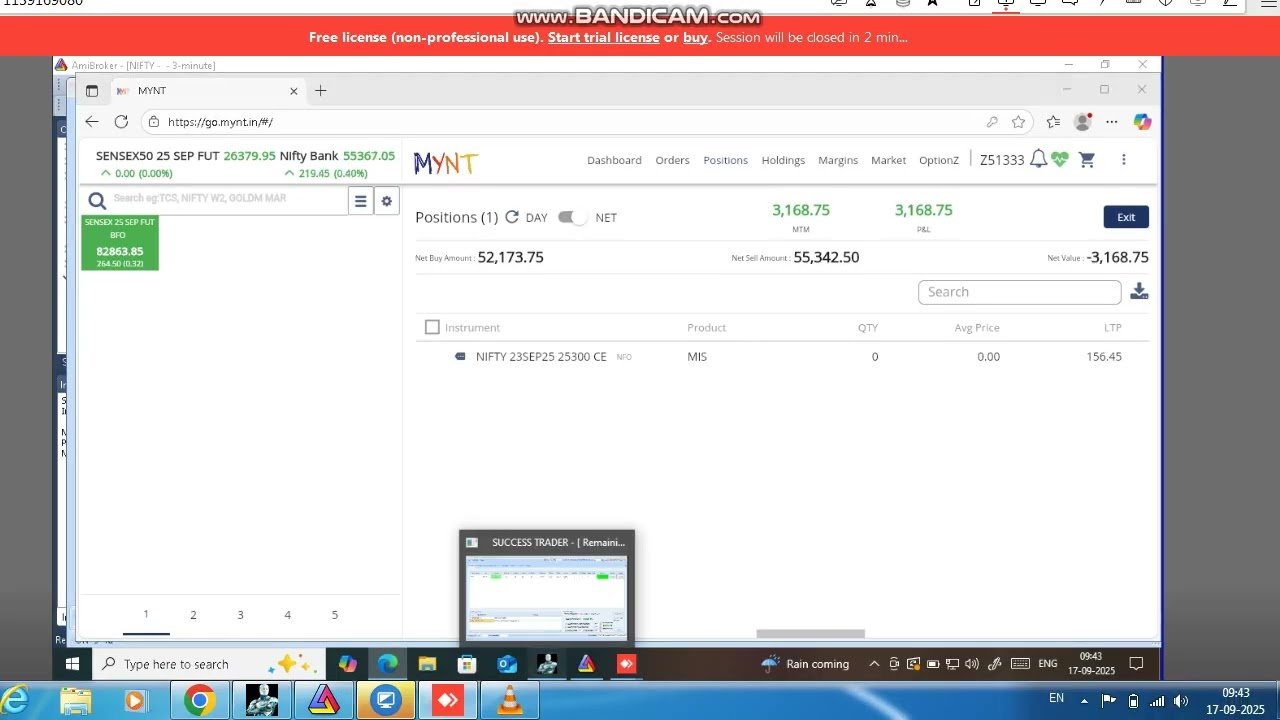The height and width of the screenshot is (720, 1280).
Task: Click the favorites star in address bar
Action: 1018,122
